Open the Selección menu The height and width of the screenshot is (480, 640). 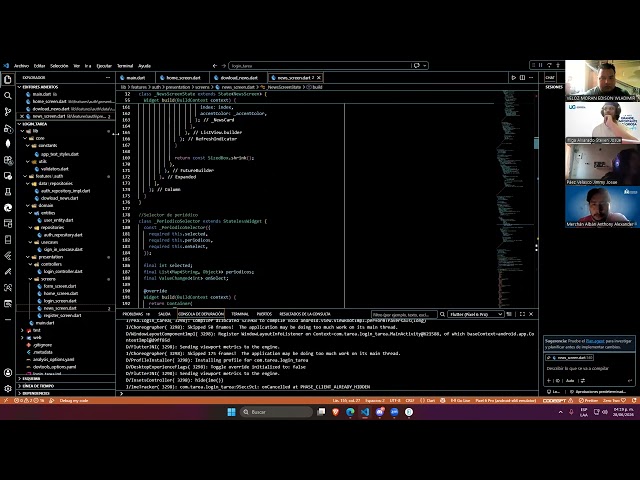(59, 66)
